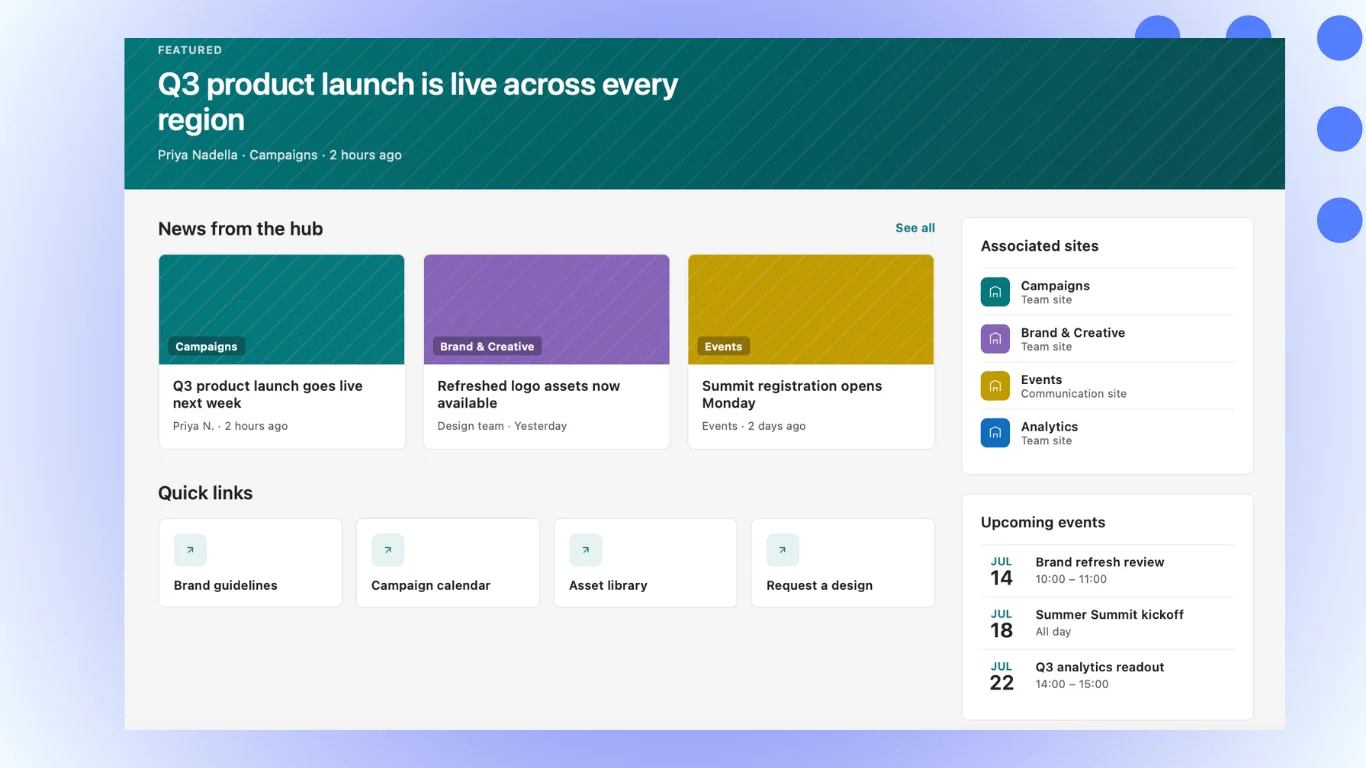The image size is (1366, 768).
Task: Click 'Events · 2 days ago' text
Action: [x=754, y=426]
